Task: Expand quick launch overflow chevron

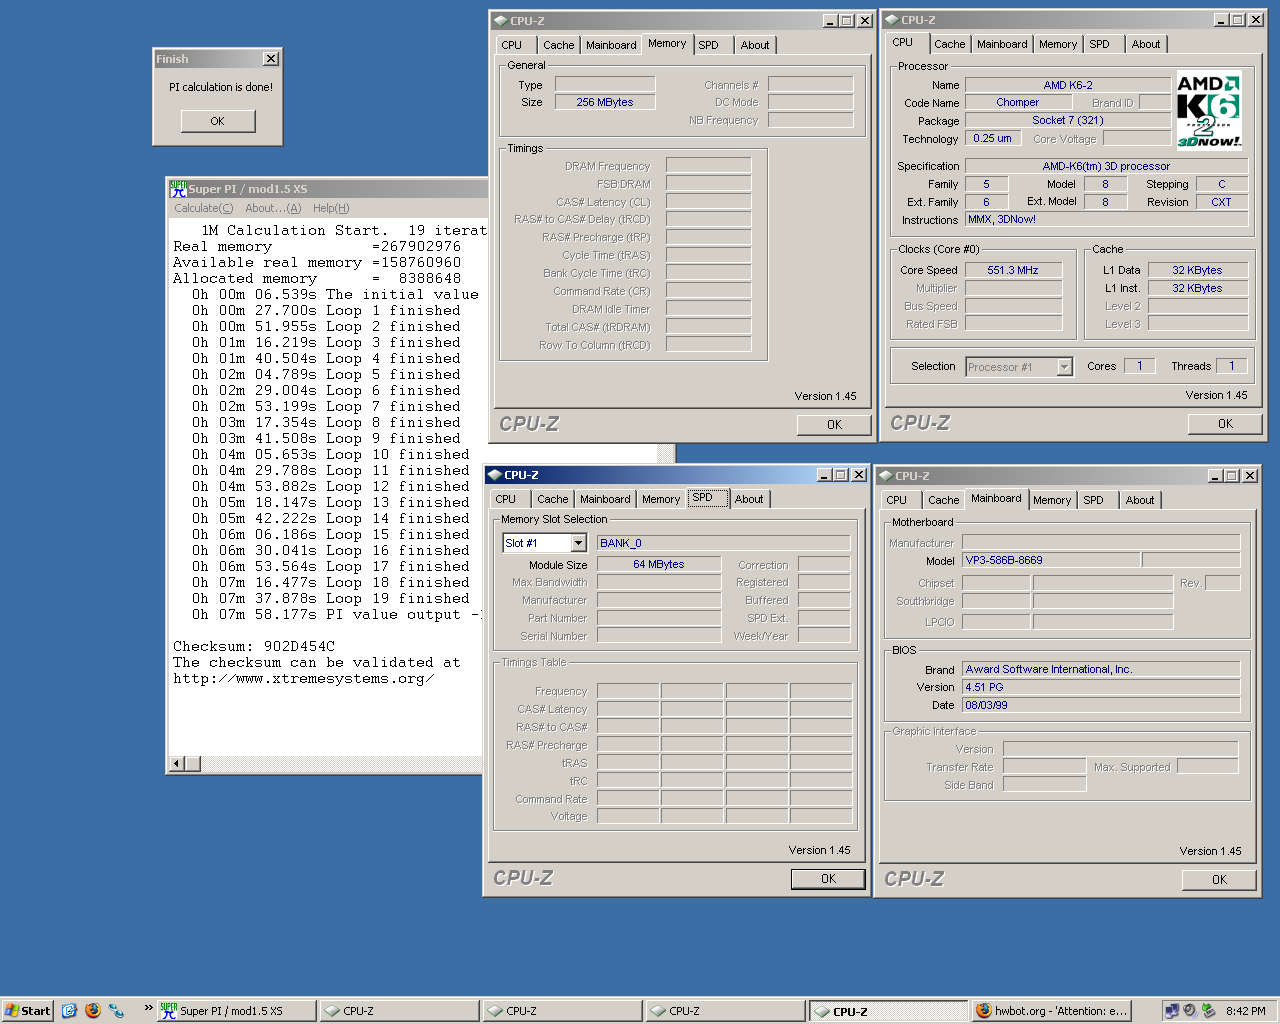Action: (x=148, y=1008)
